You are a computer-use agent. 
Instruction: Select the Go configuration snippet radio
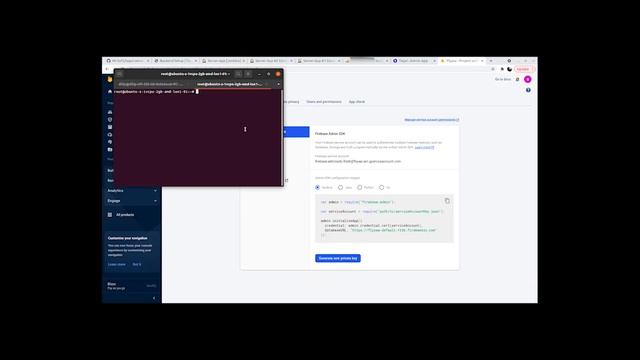[382, 187]
